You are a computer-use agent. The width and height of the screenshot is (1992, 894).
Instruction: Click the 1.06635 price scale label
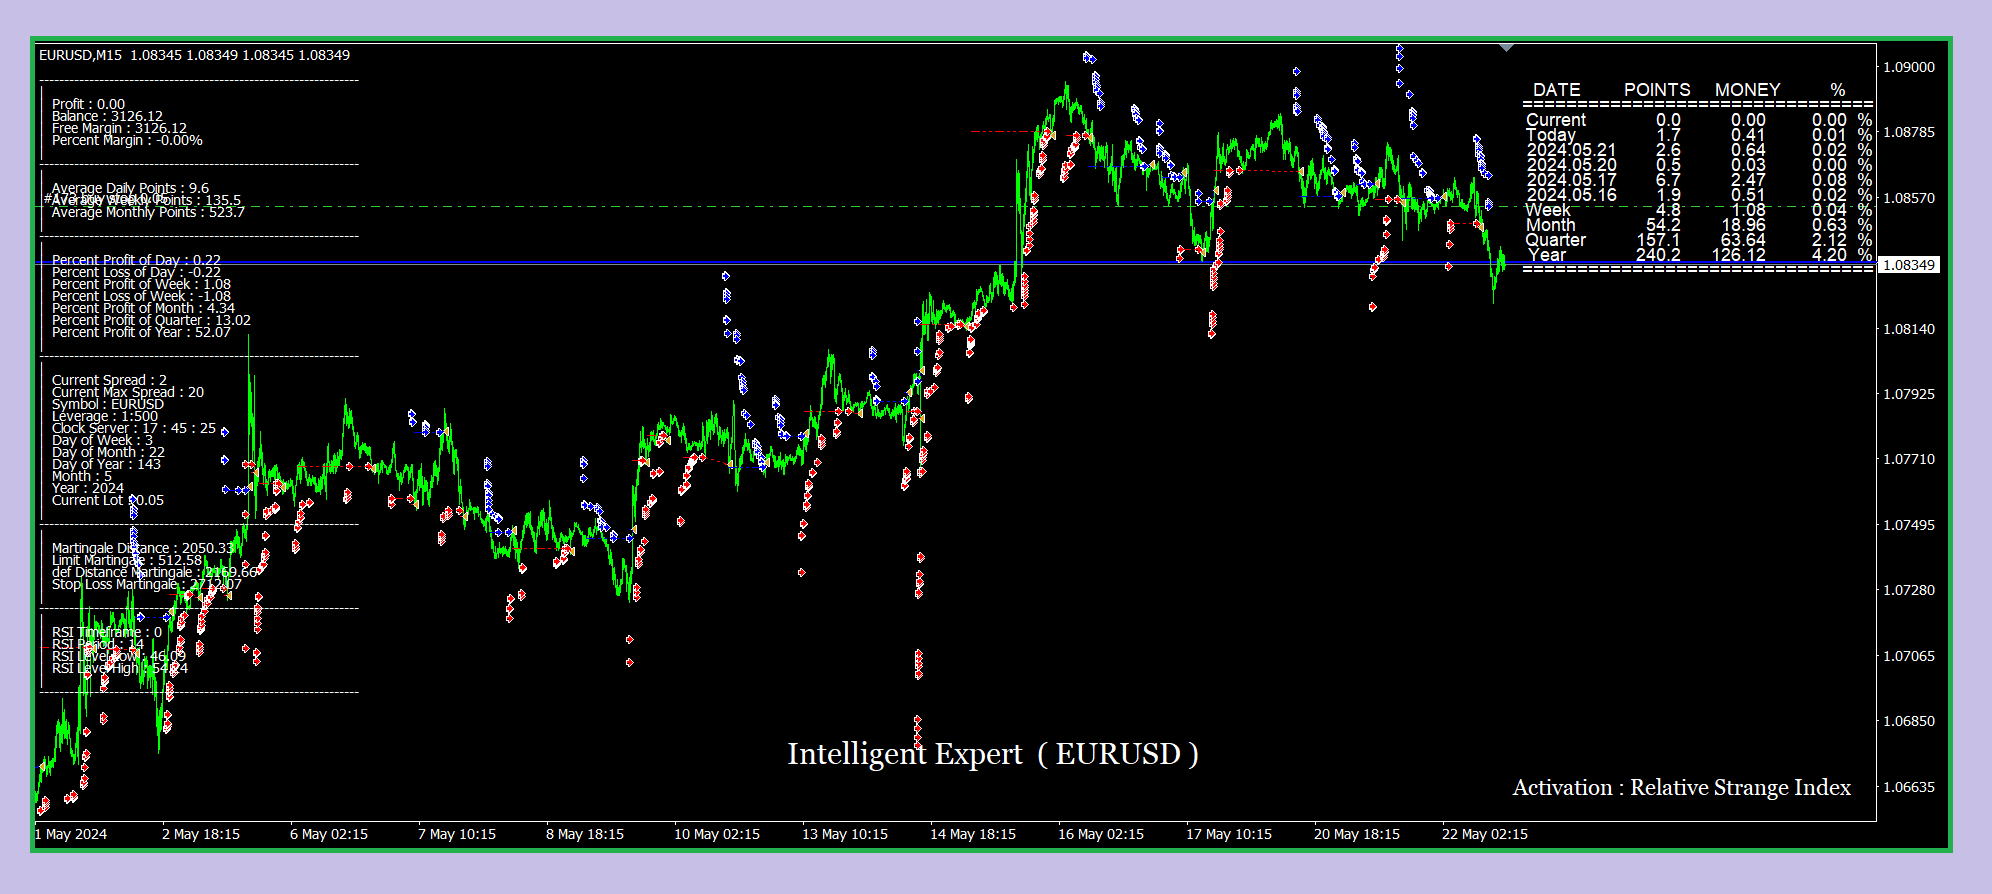tap(1909, 787)
